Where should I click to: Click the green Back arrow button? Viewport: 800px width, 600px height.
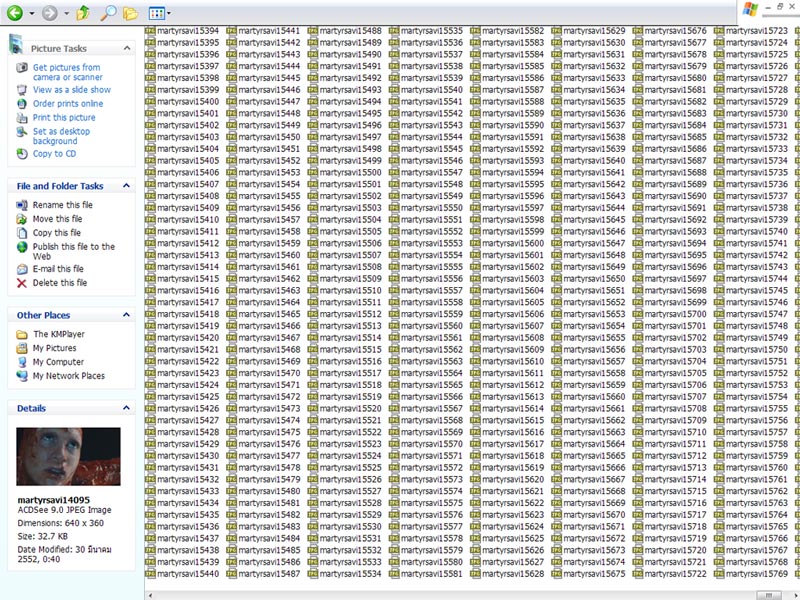coord(15,13)
